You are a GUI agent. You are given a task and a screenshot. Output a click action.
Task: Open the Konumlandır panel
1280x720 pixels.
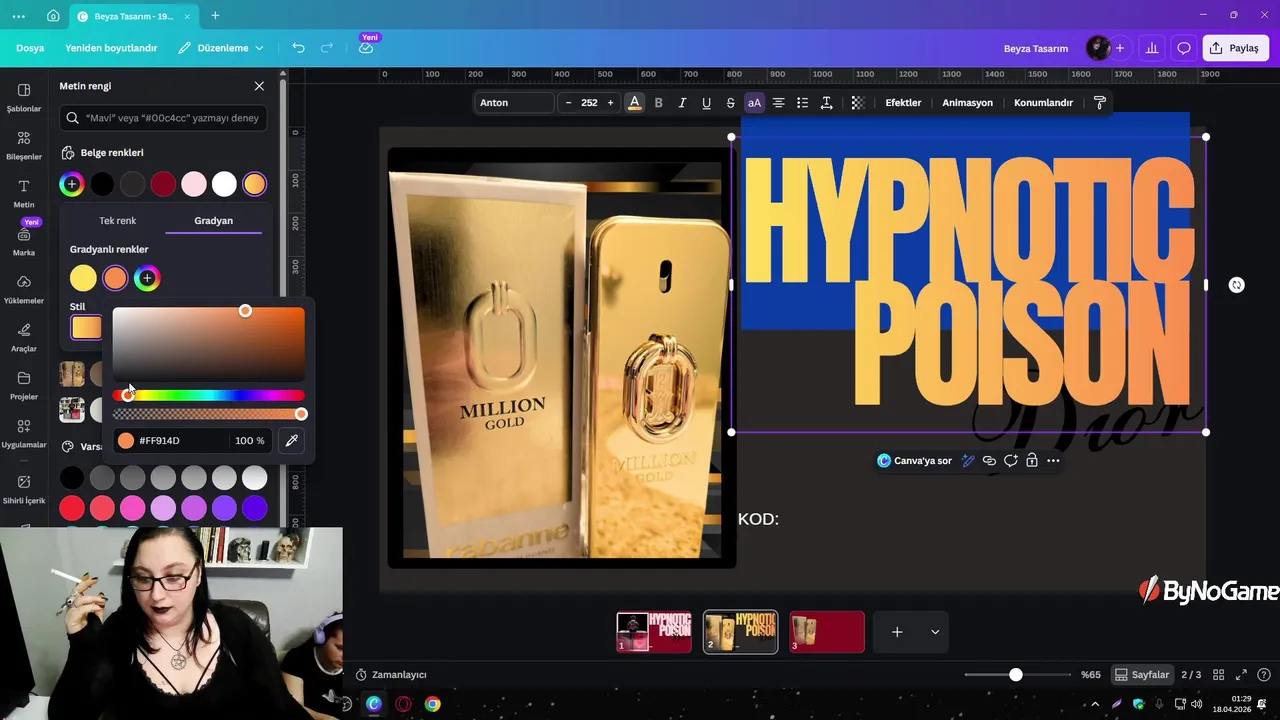(1043, 103)
